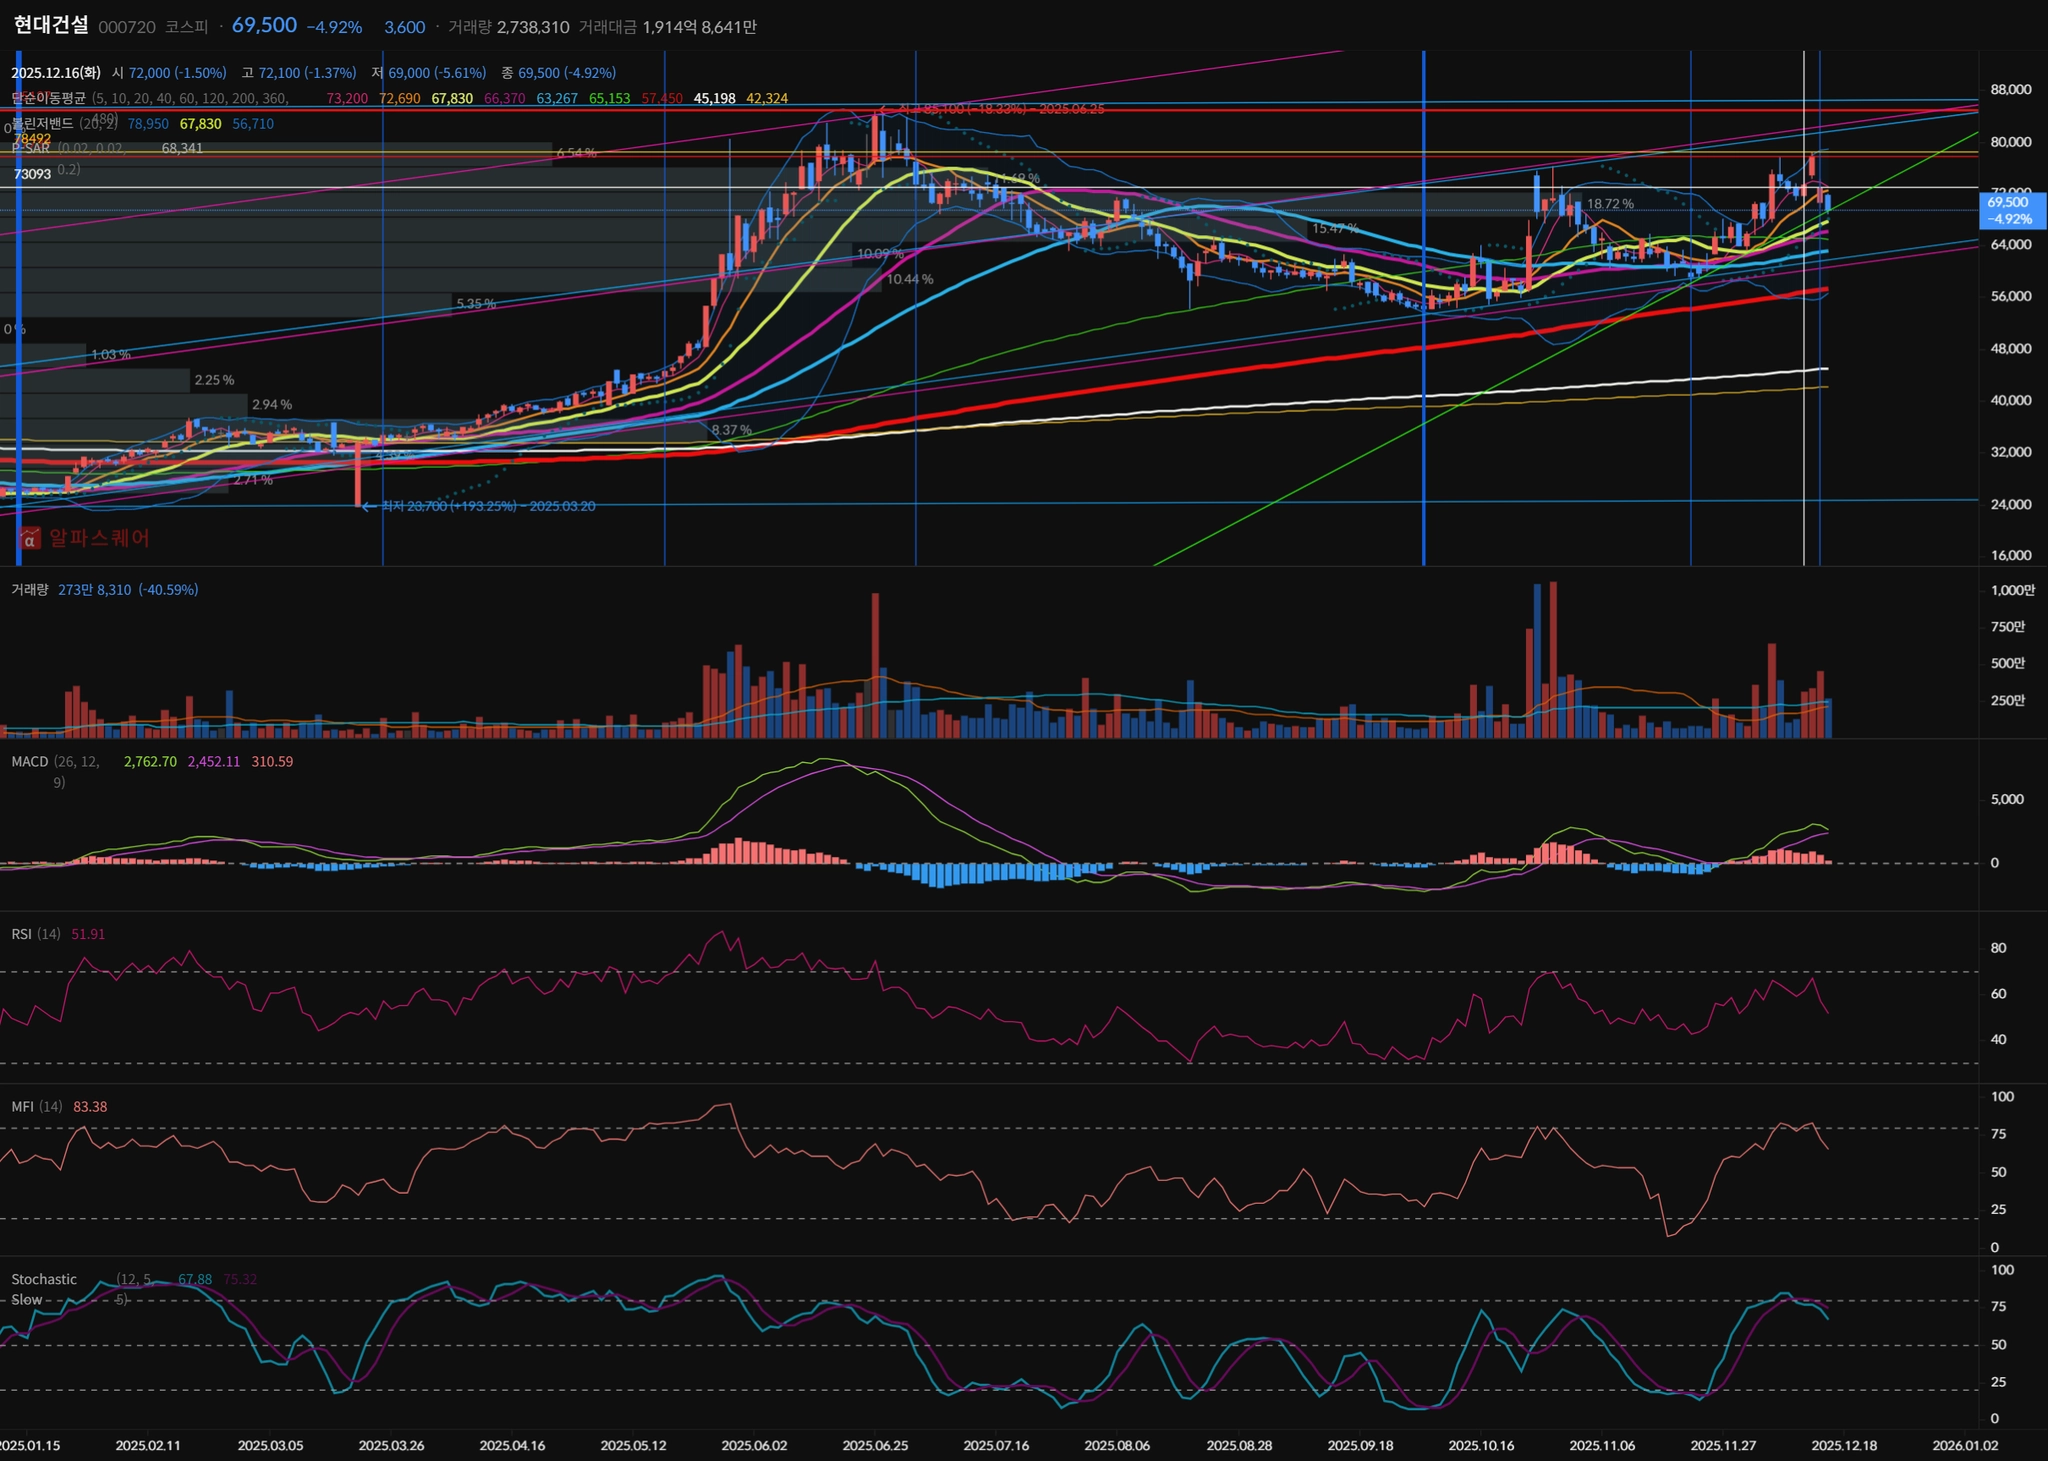Select the Stochastic Slow panel label
The height and width of the screenshot is (1461, 2048).
[x=44, y=1280]
